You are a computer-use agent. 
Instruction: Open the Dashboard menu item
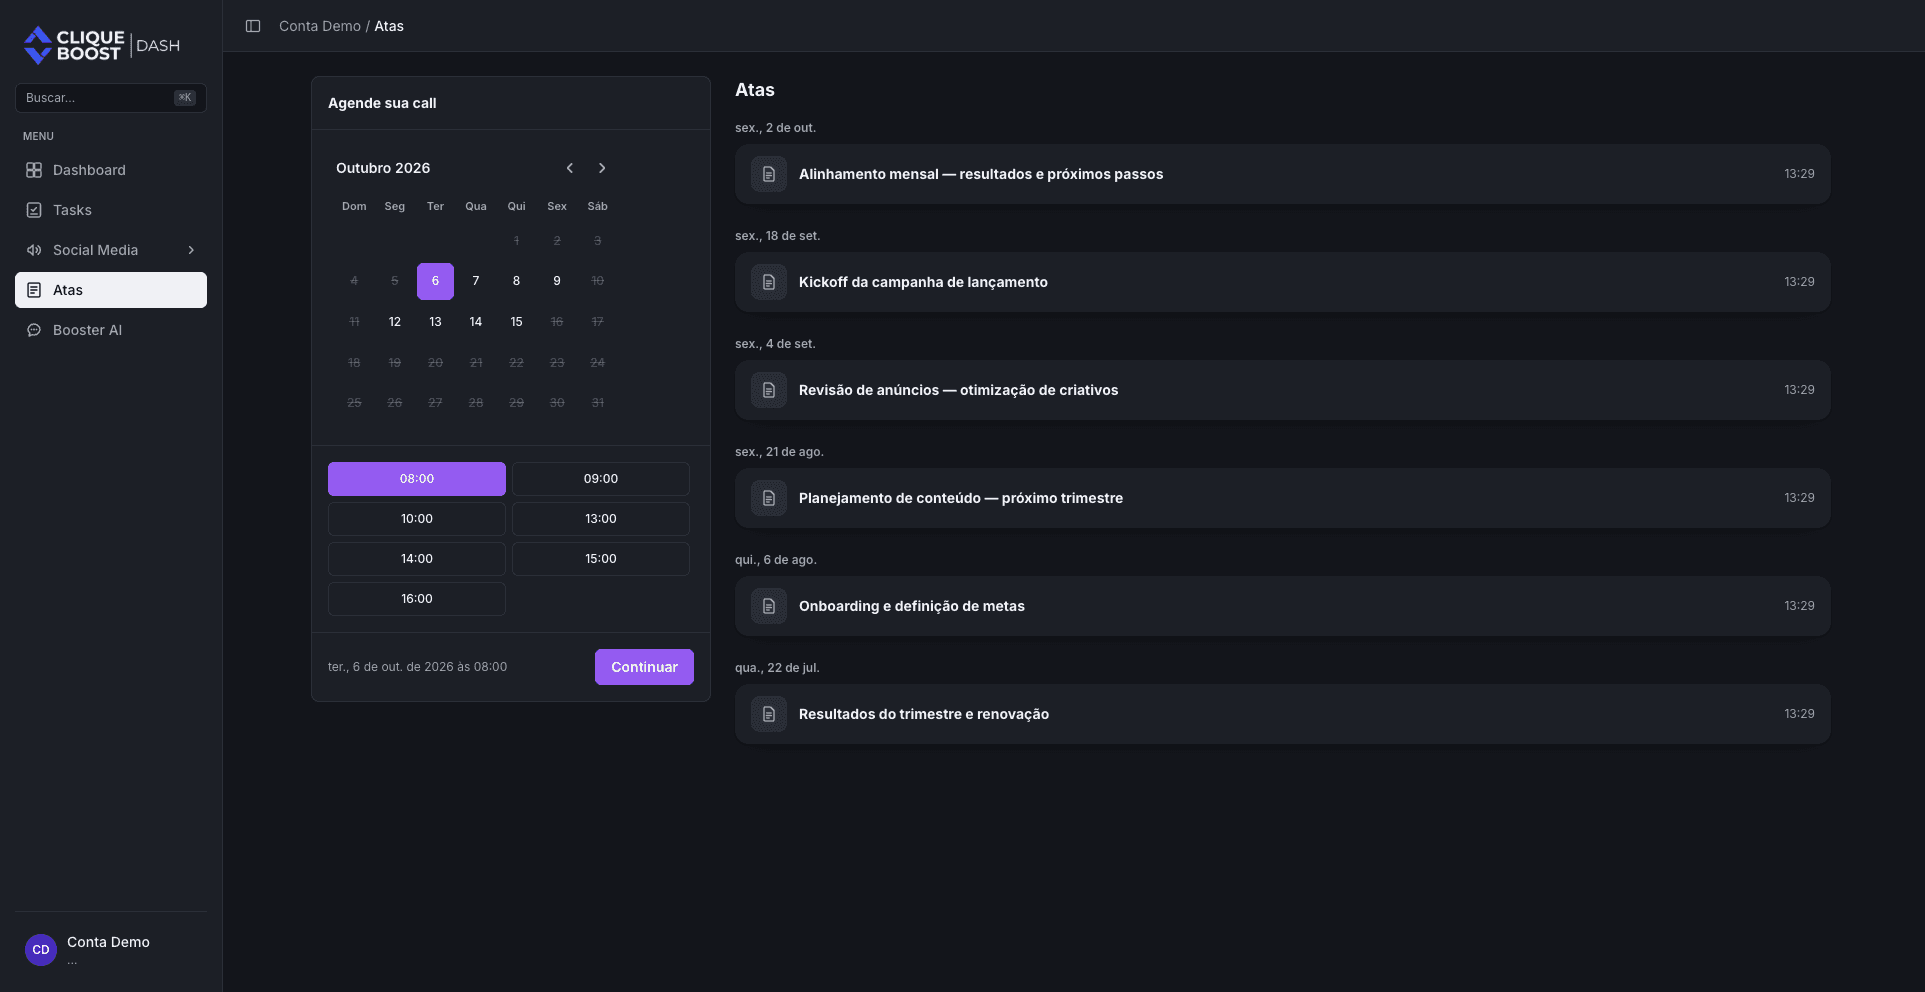point(111,170)
